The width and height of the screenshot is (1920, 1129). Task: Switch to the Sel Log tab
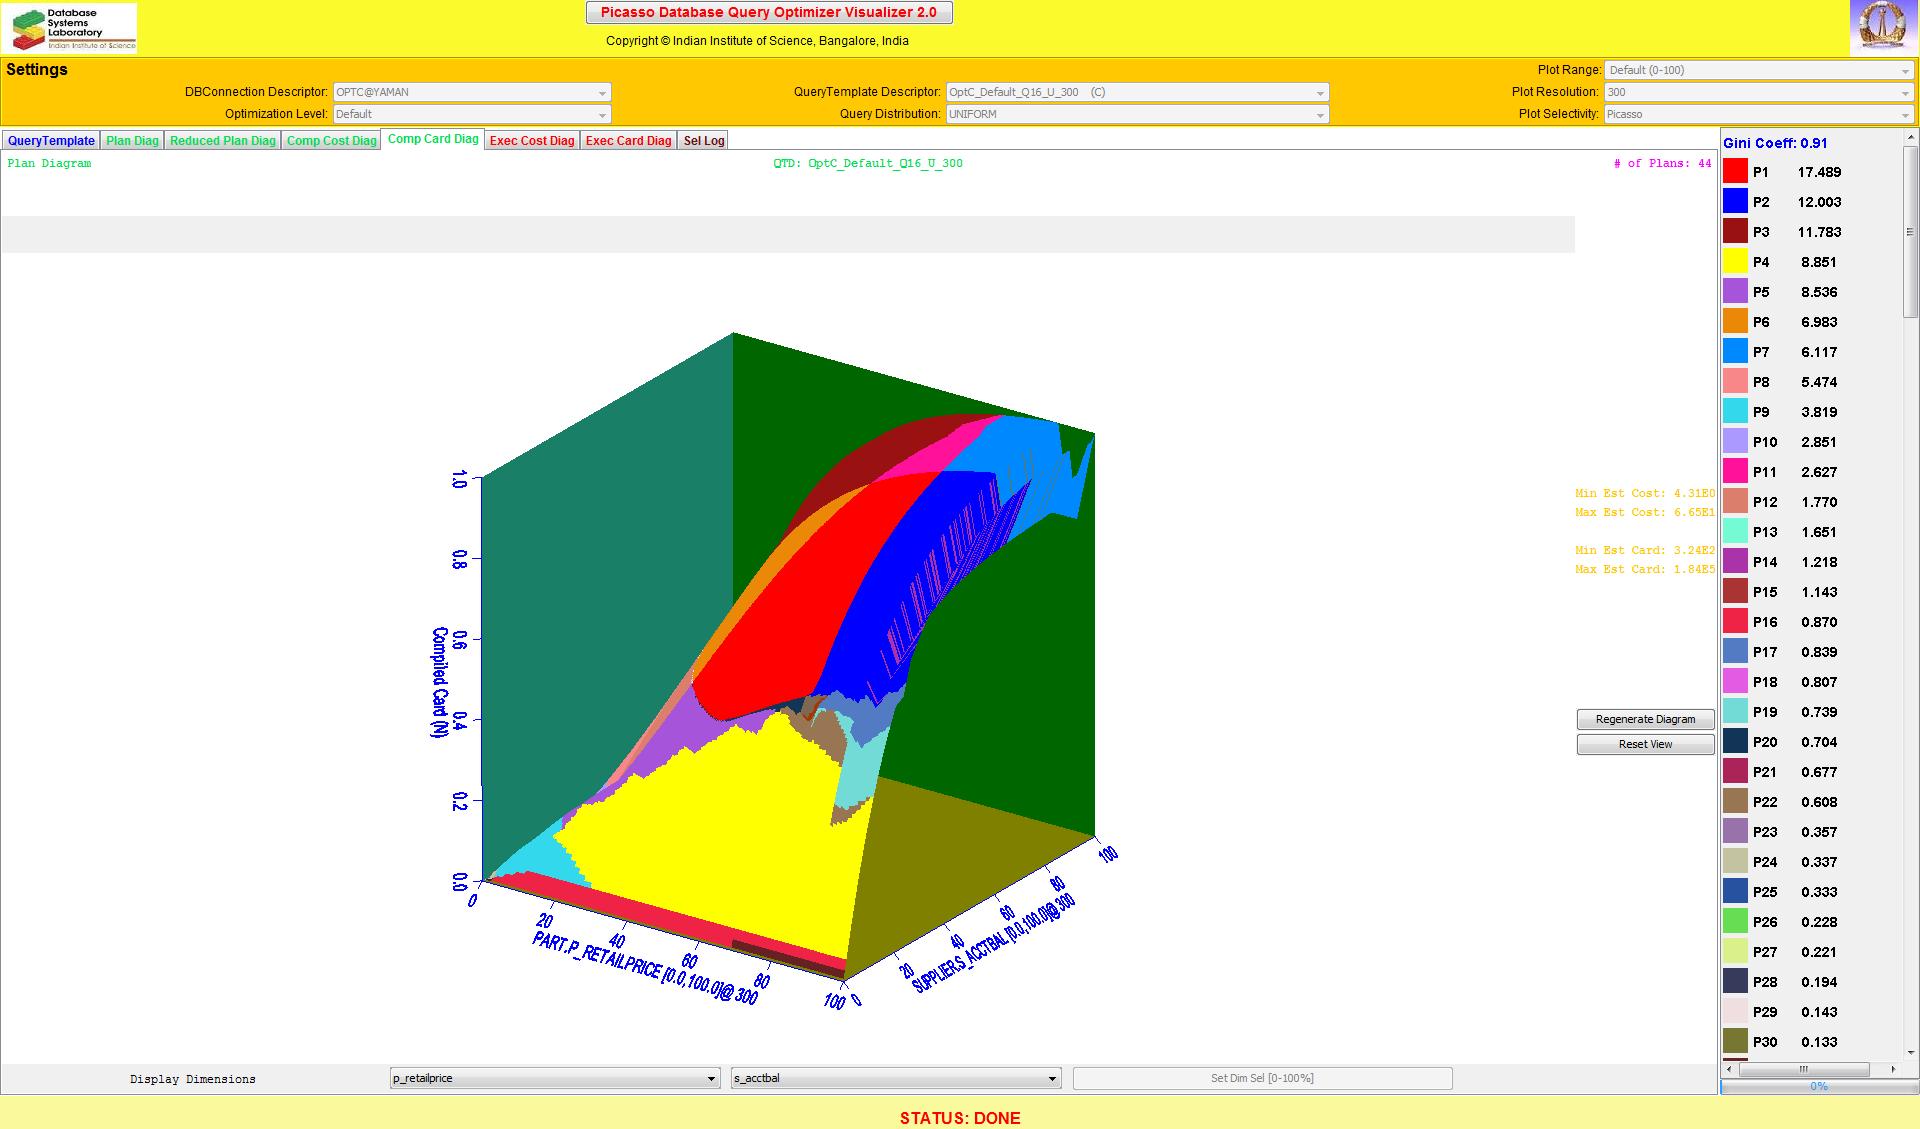click(703, 141)
